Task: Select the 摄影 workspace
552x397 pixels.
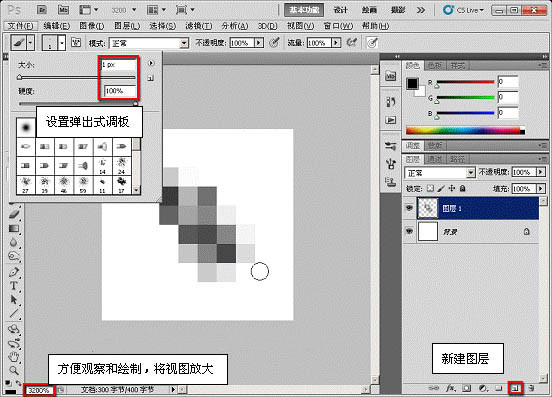Action: [398, 10]
